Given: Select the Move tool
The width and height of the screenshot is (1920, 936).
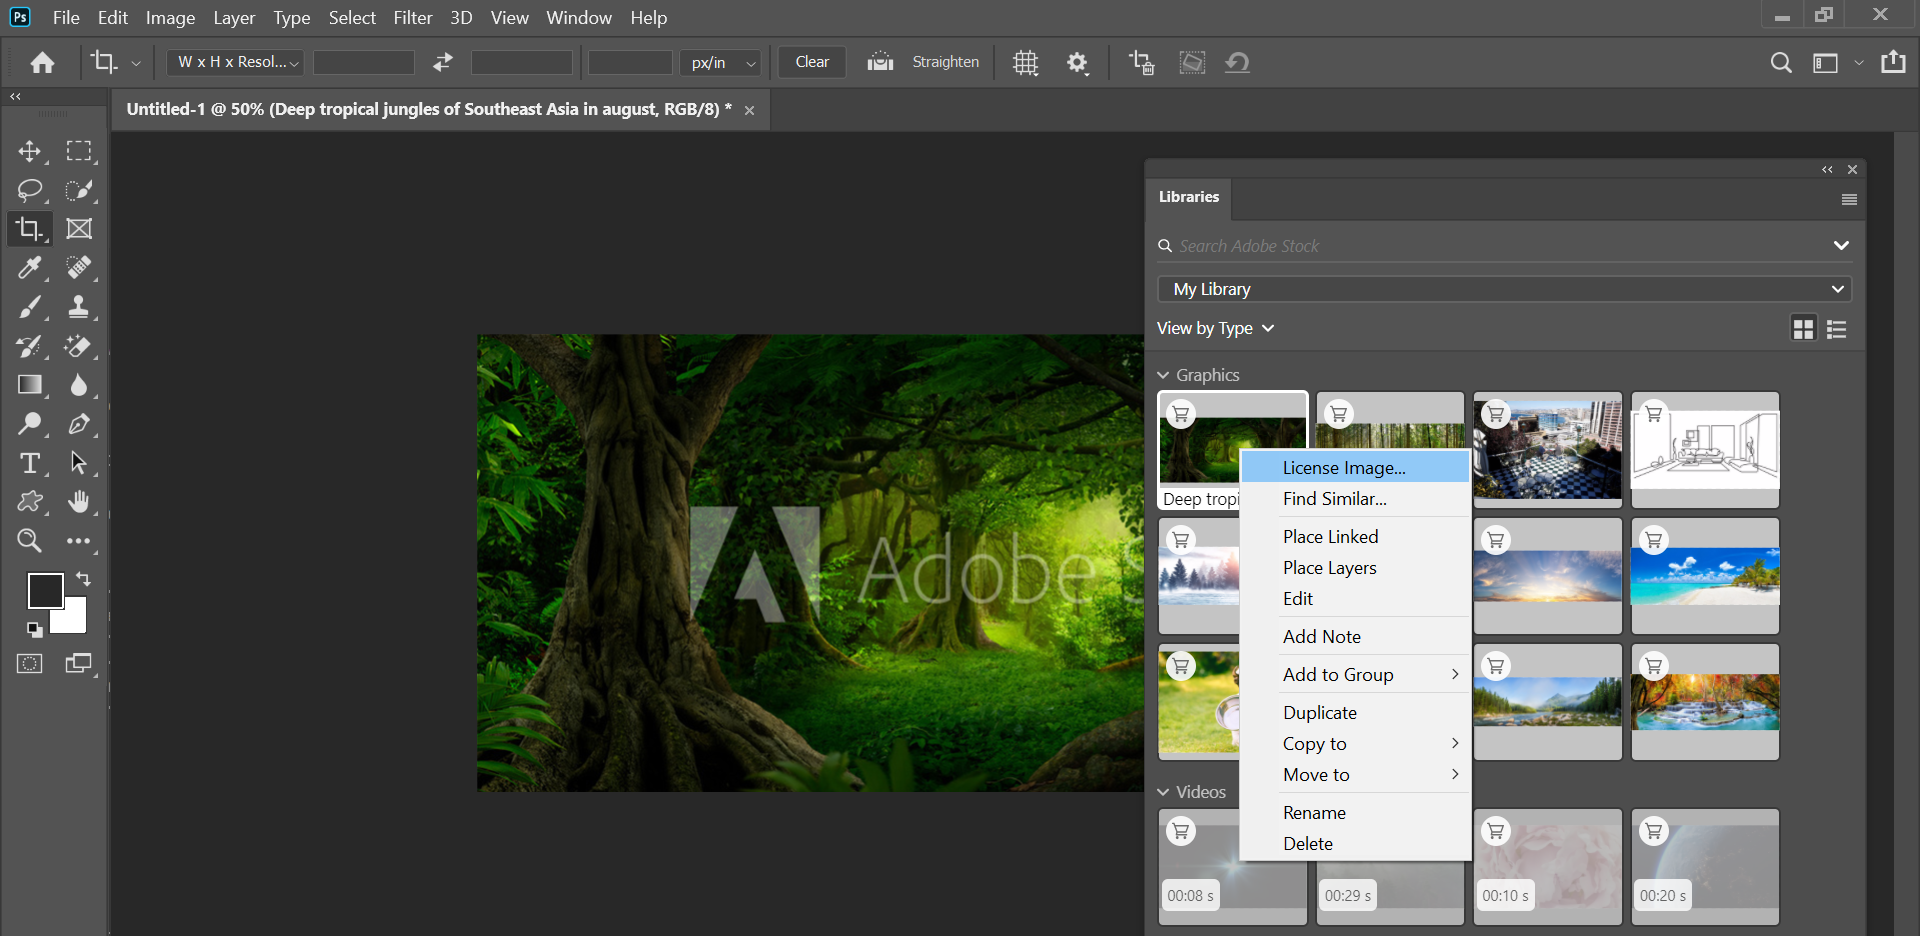Looking at the screenshot, I should click(30, 151).
